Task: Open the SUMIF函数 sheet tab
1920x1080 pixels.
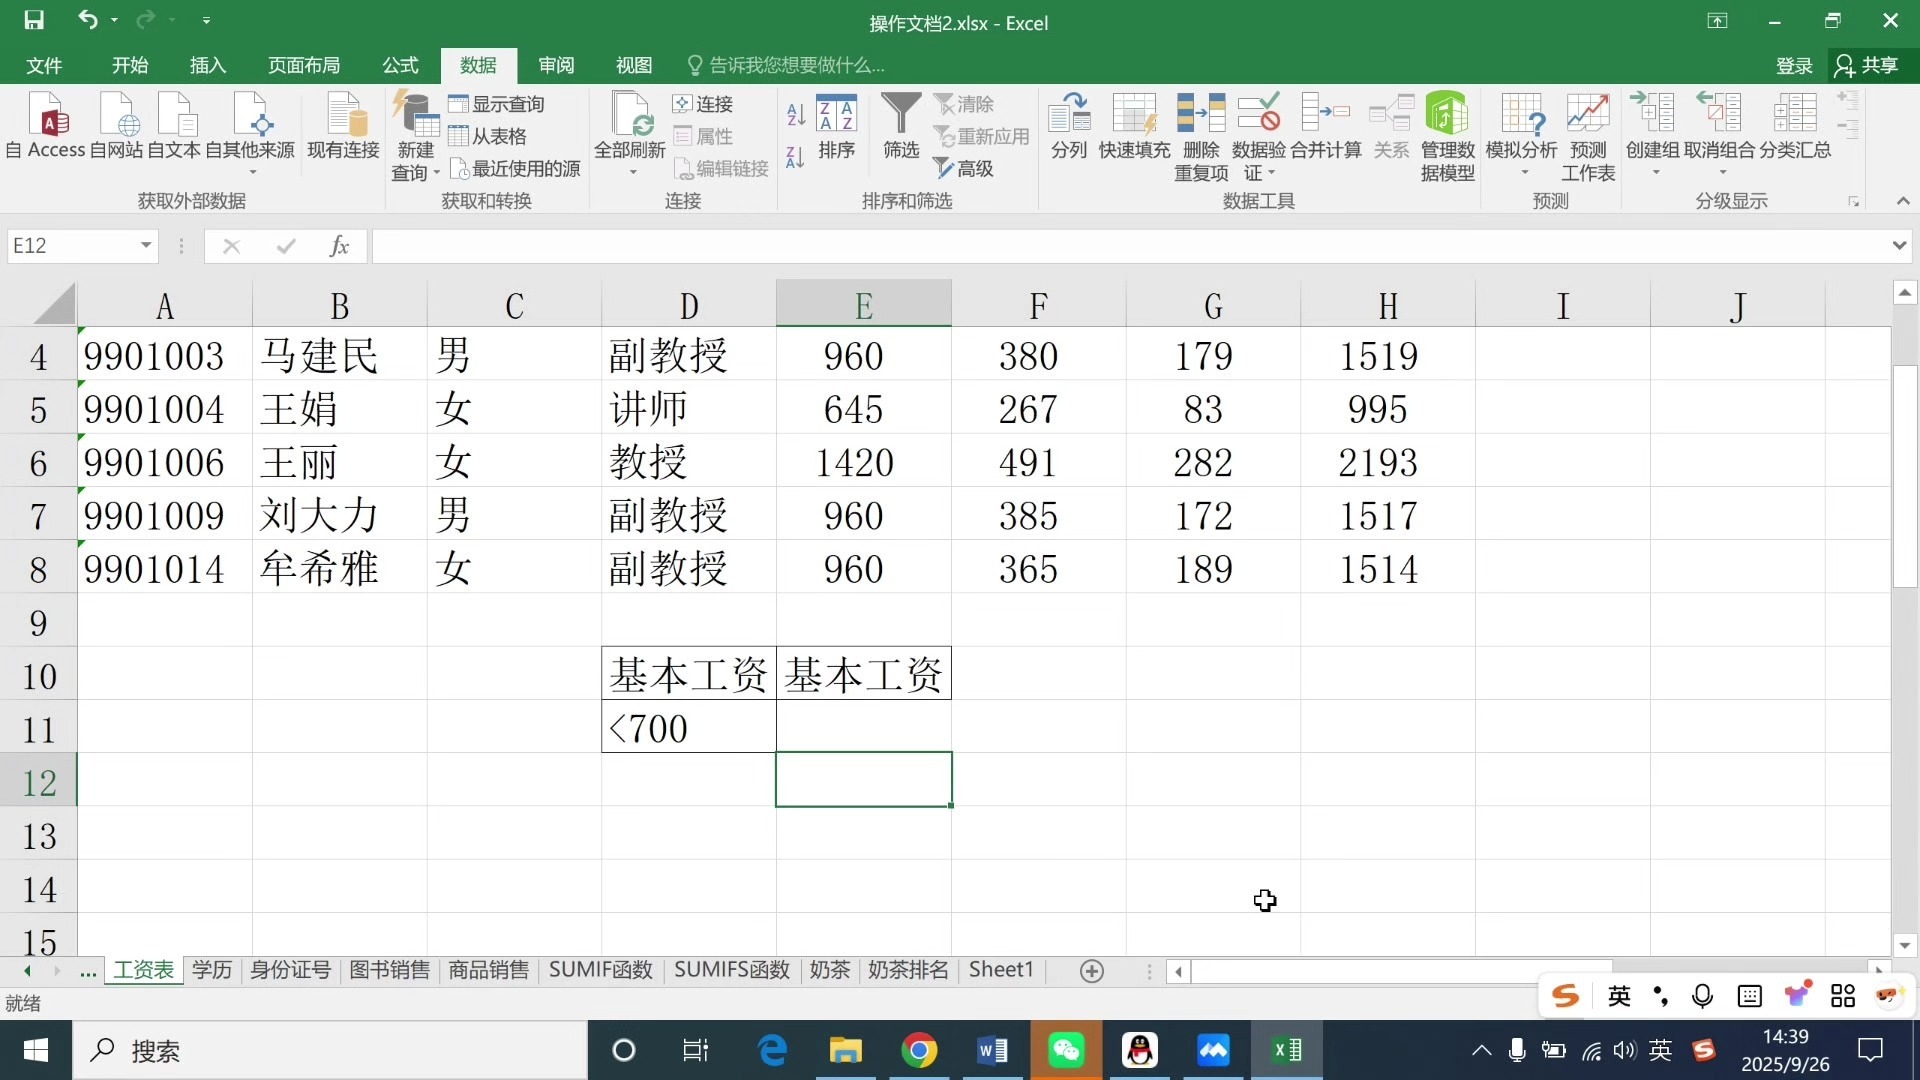Action: click(601, 970)
